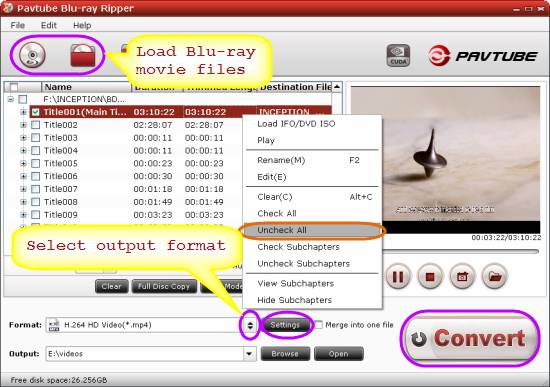
Task: Expand Title007 tree node
Action: pos(23,189)
